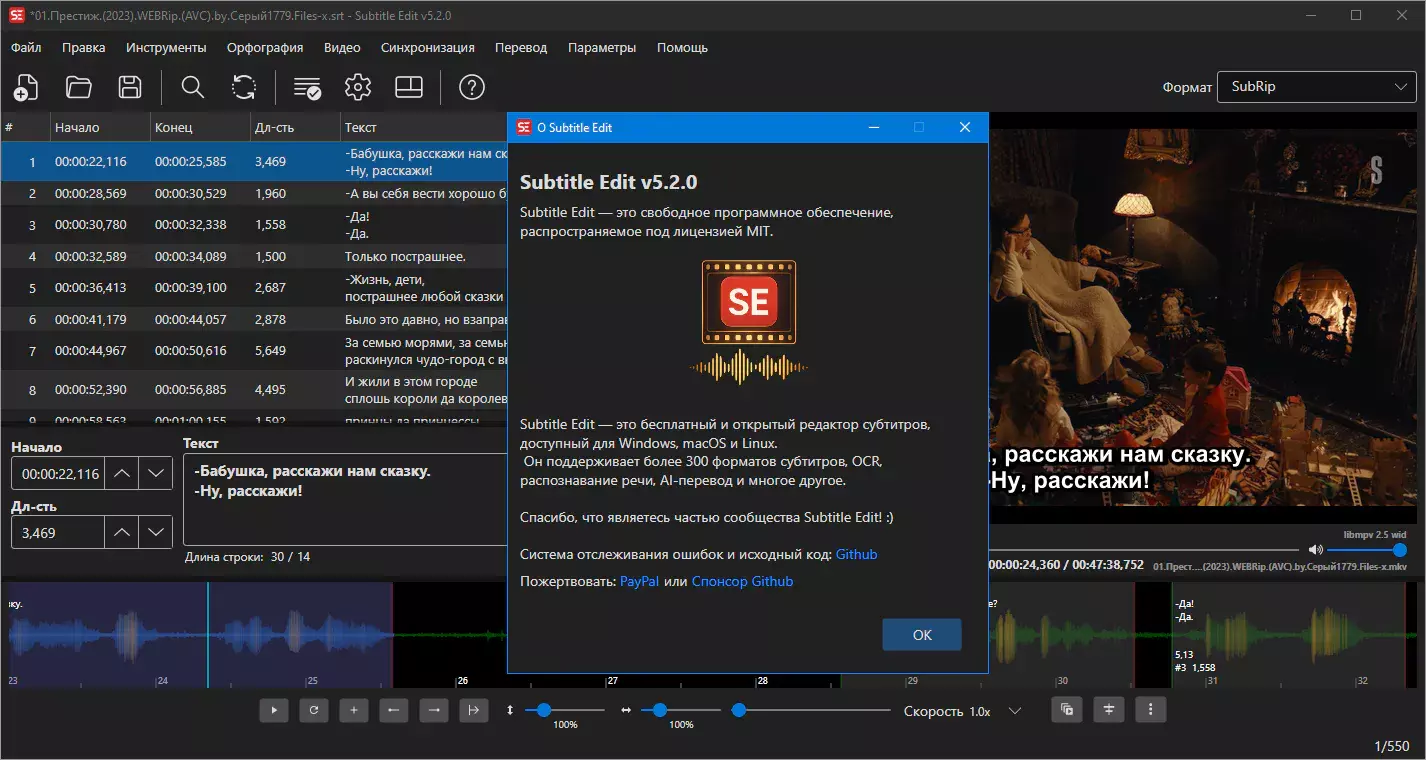1426x760 pixels.
Task: Expand the SubRip format dropdown
Action: pyautogui.click(x=1316, y=87)
